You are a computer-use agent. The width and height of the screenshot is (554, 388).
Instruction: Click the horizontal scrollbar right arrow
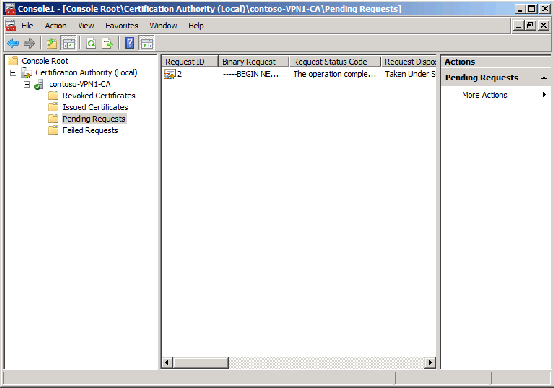click(x=430, y=362)
